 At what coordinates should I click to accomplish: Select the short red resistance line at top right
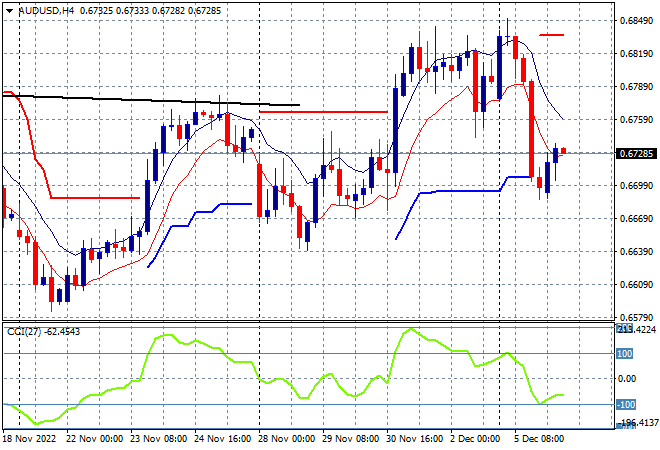click(x=551, y=35)
